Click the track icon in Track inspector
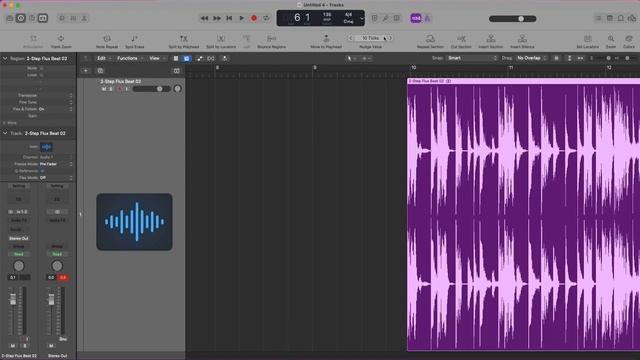 point(46,147)
